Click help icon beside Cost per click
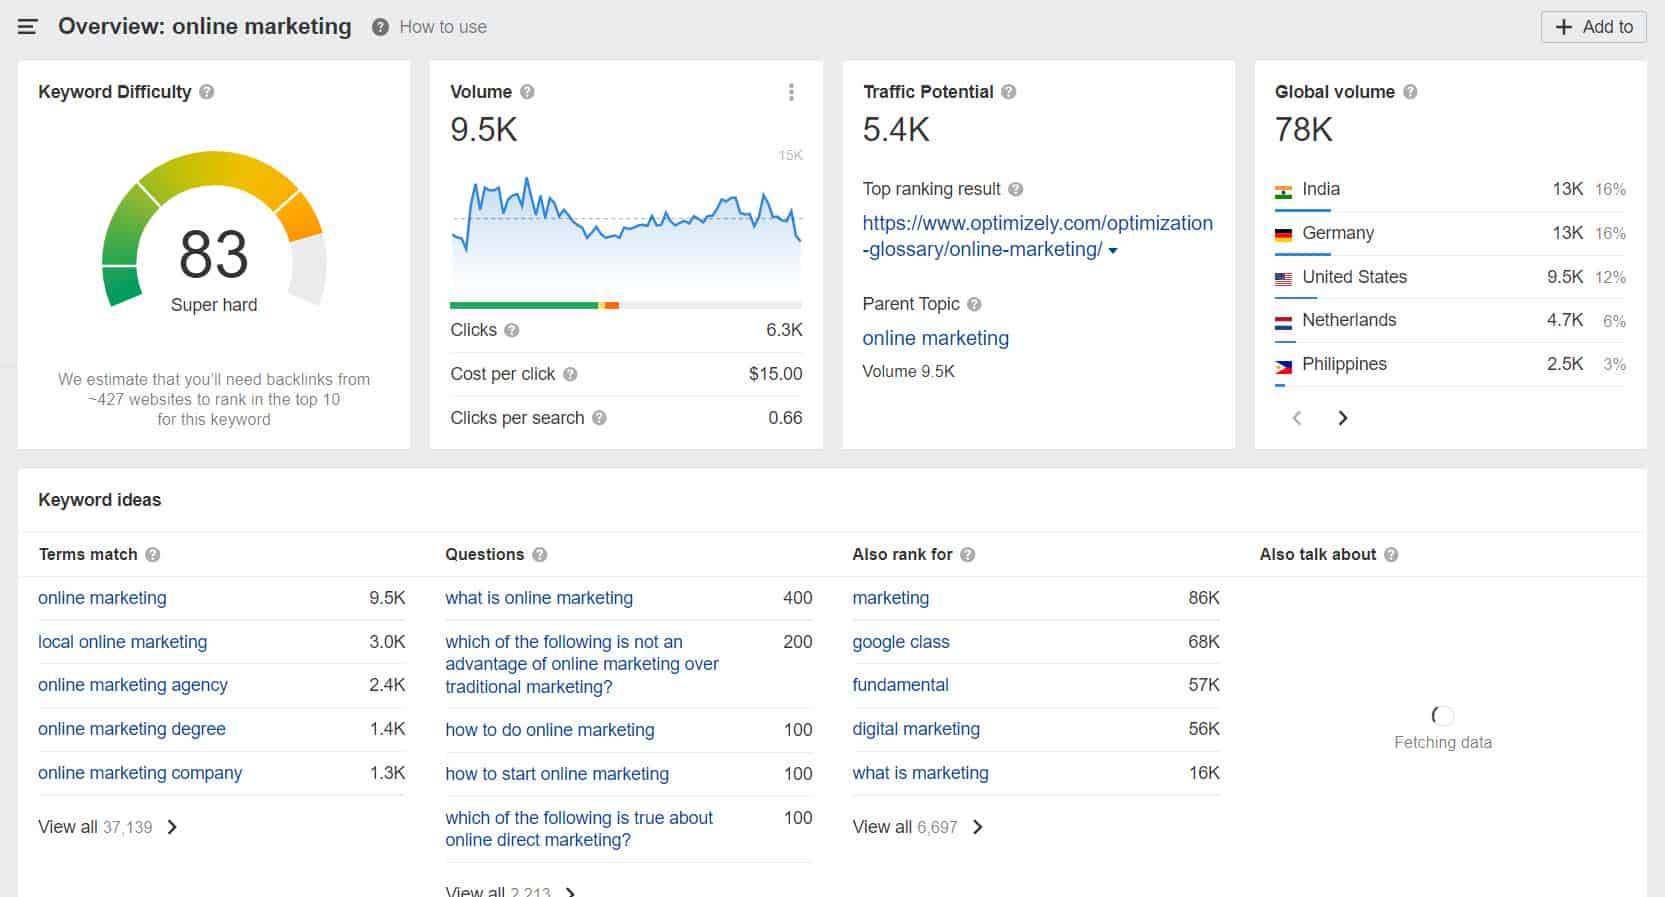The width and height of the screenshot is (1665, 897). tap(570, 374)
